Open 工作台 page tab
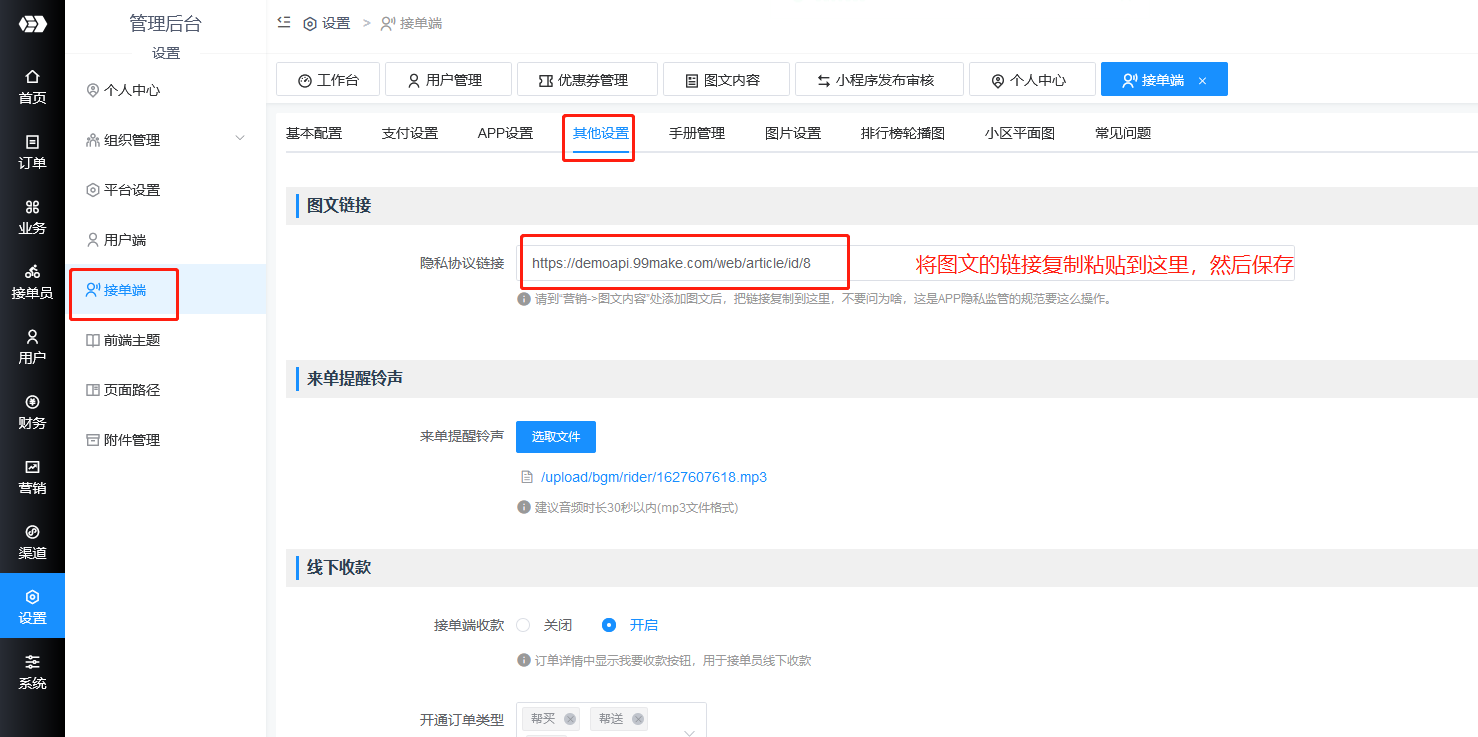Screen dimensions: 1478x737 click(x=328, y=79)
